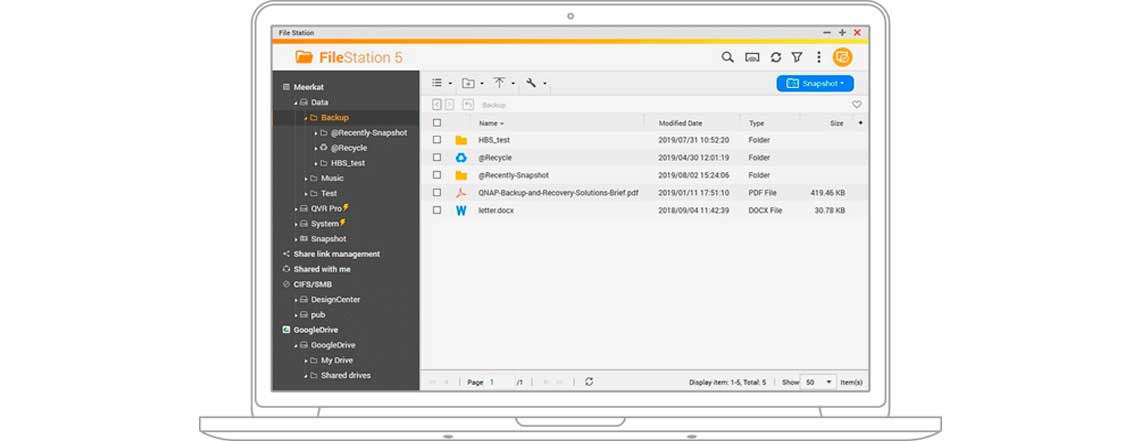Click the Page number input field
The width and height of the screenshot is (1140, 441).
pyautogui.click(x=500, y=382)
